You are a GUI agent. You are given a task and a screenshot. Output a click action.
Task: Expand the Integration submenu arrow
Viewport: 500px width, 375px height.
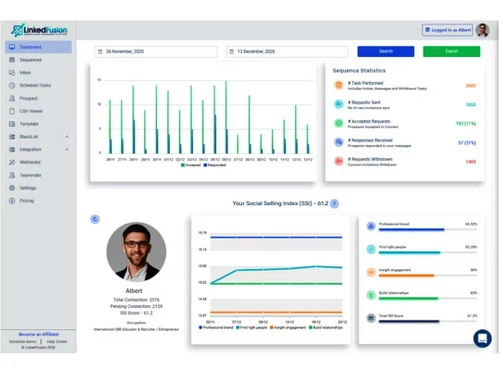coord(67,149)
